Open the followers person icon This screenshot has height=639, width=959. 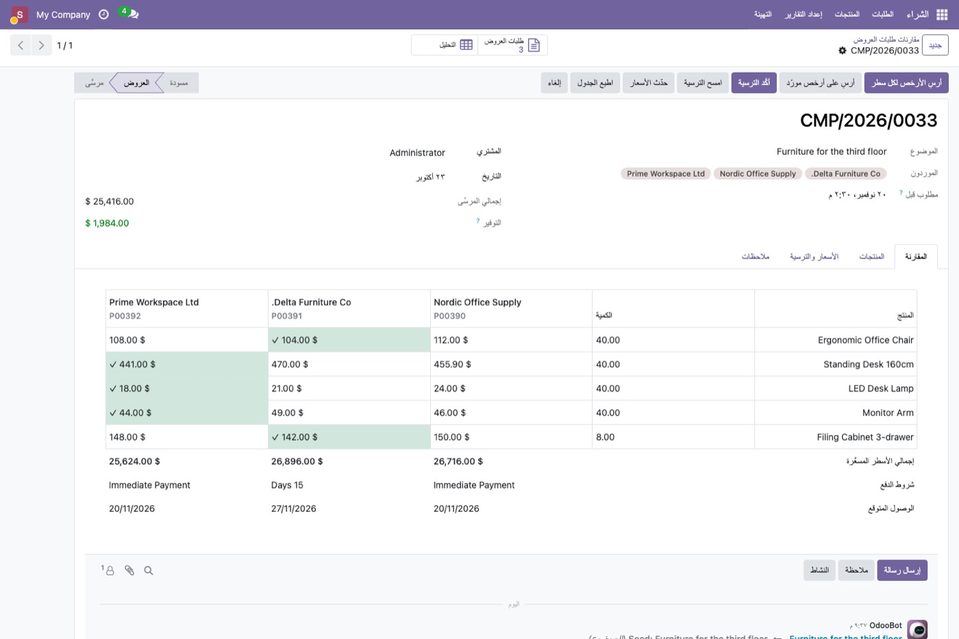pyautogui.click(x=108, y=571)
